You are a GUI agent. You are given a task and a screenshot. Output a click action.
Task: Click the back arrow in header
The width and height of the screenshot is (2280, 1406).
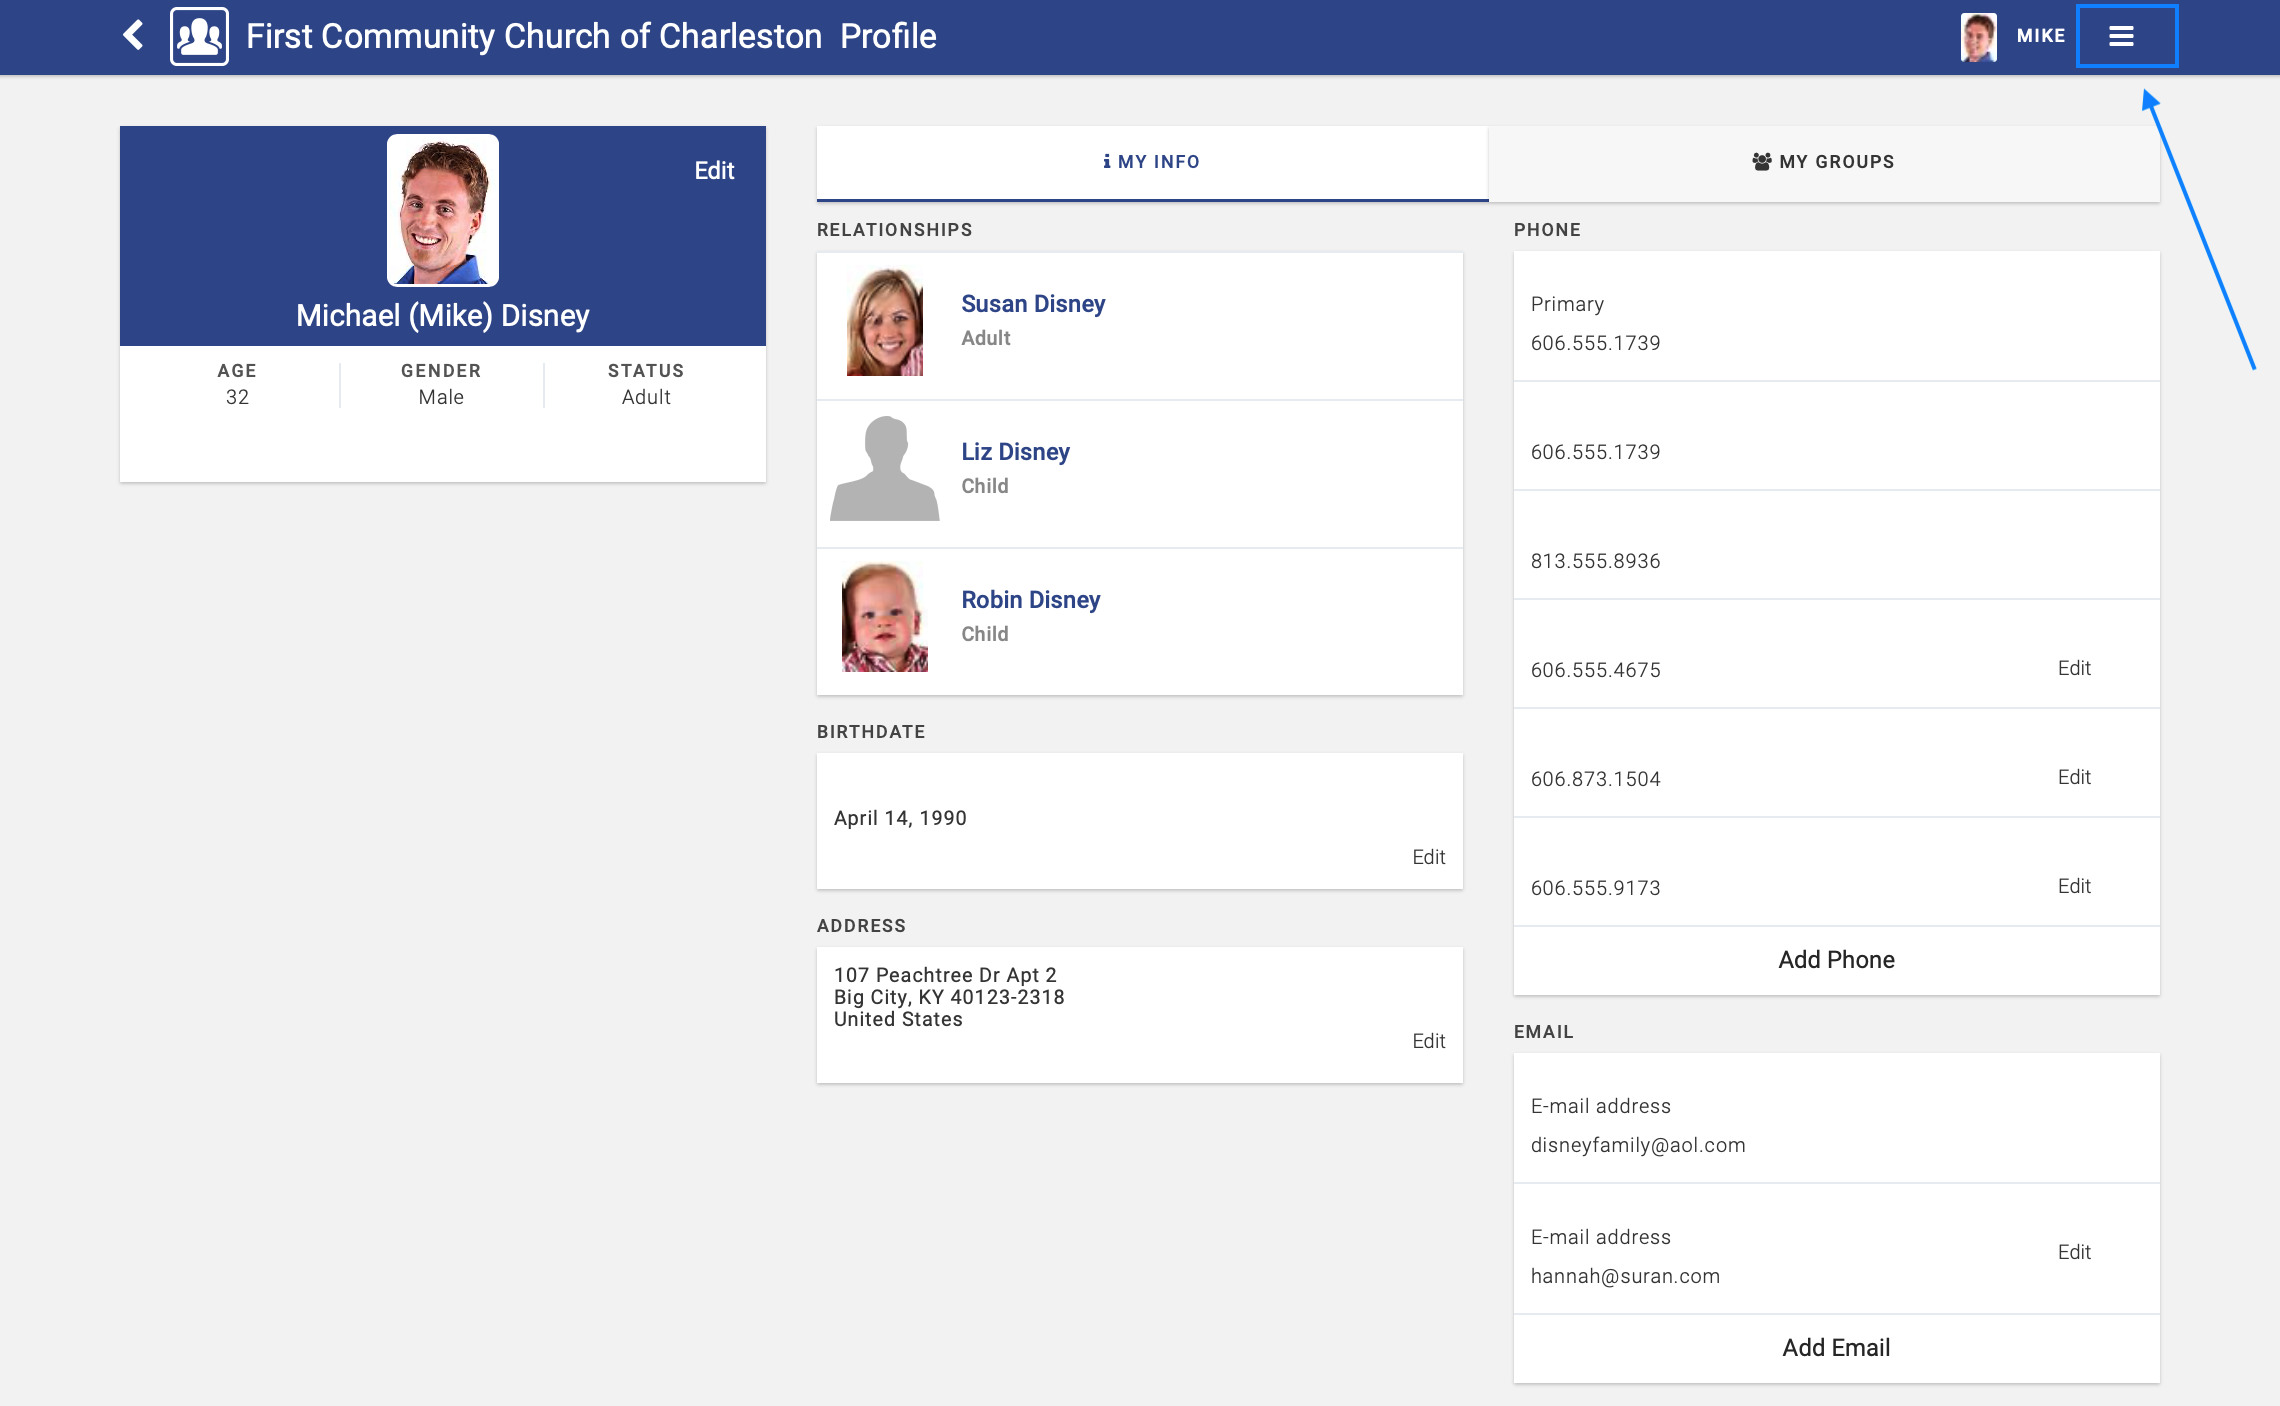pyautogui.click(x=133, y=36)
